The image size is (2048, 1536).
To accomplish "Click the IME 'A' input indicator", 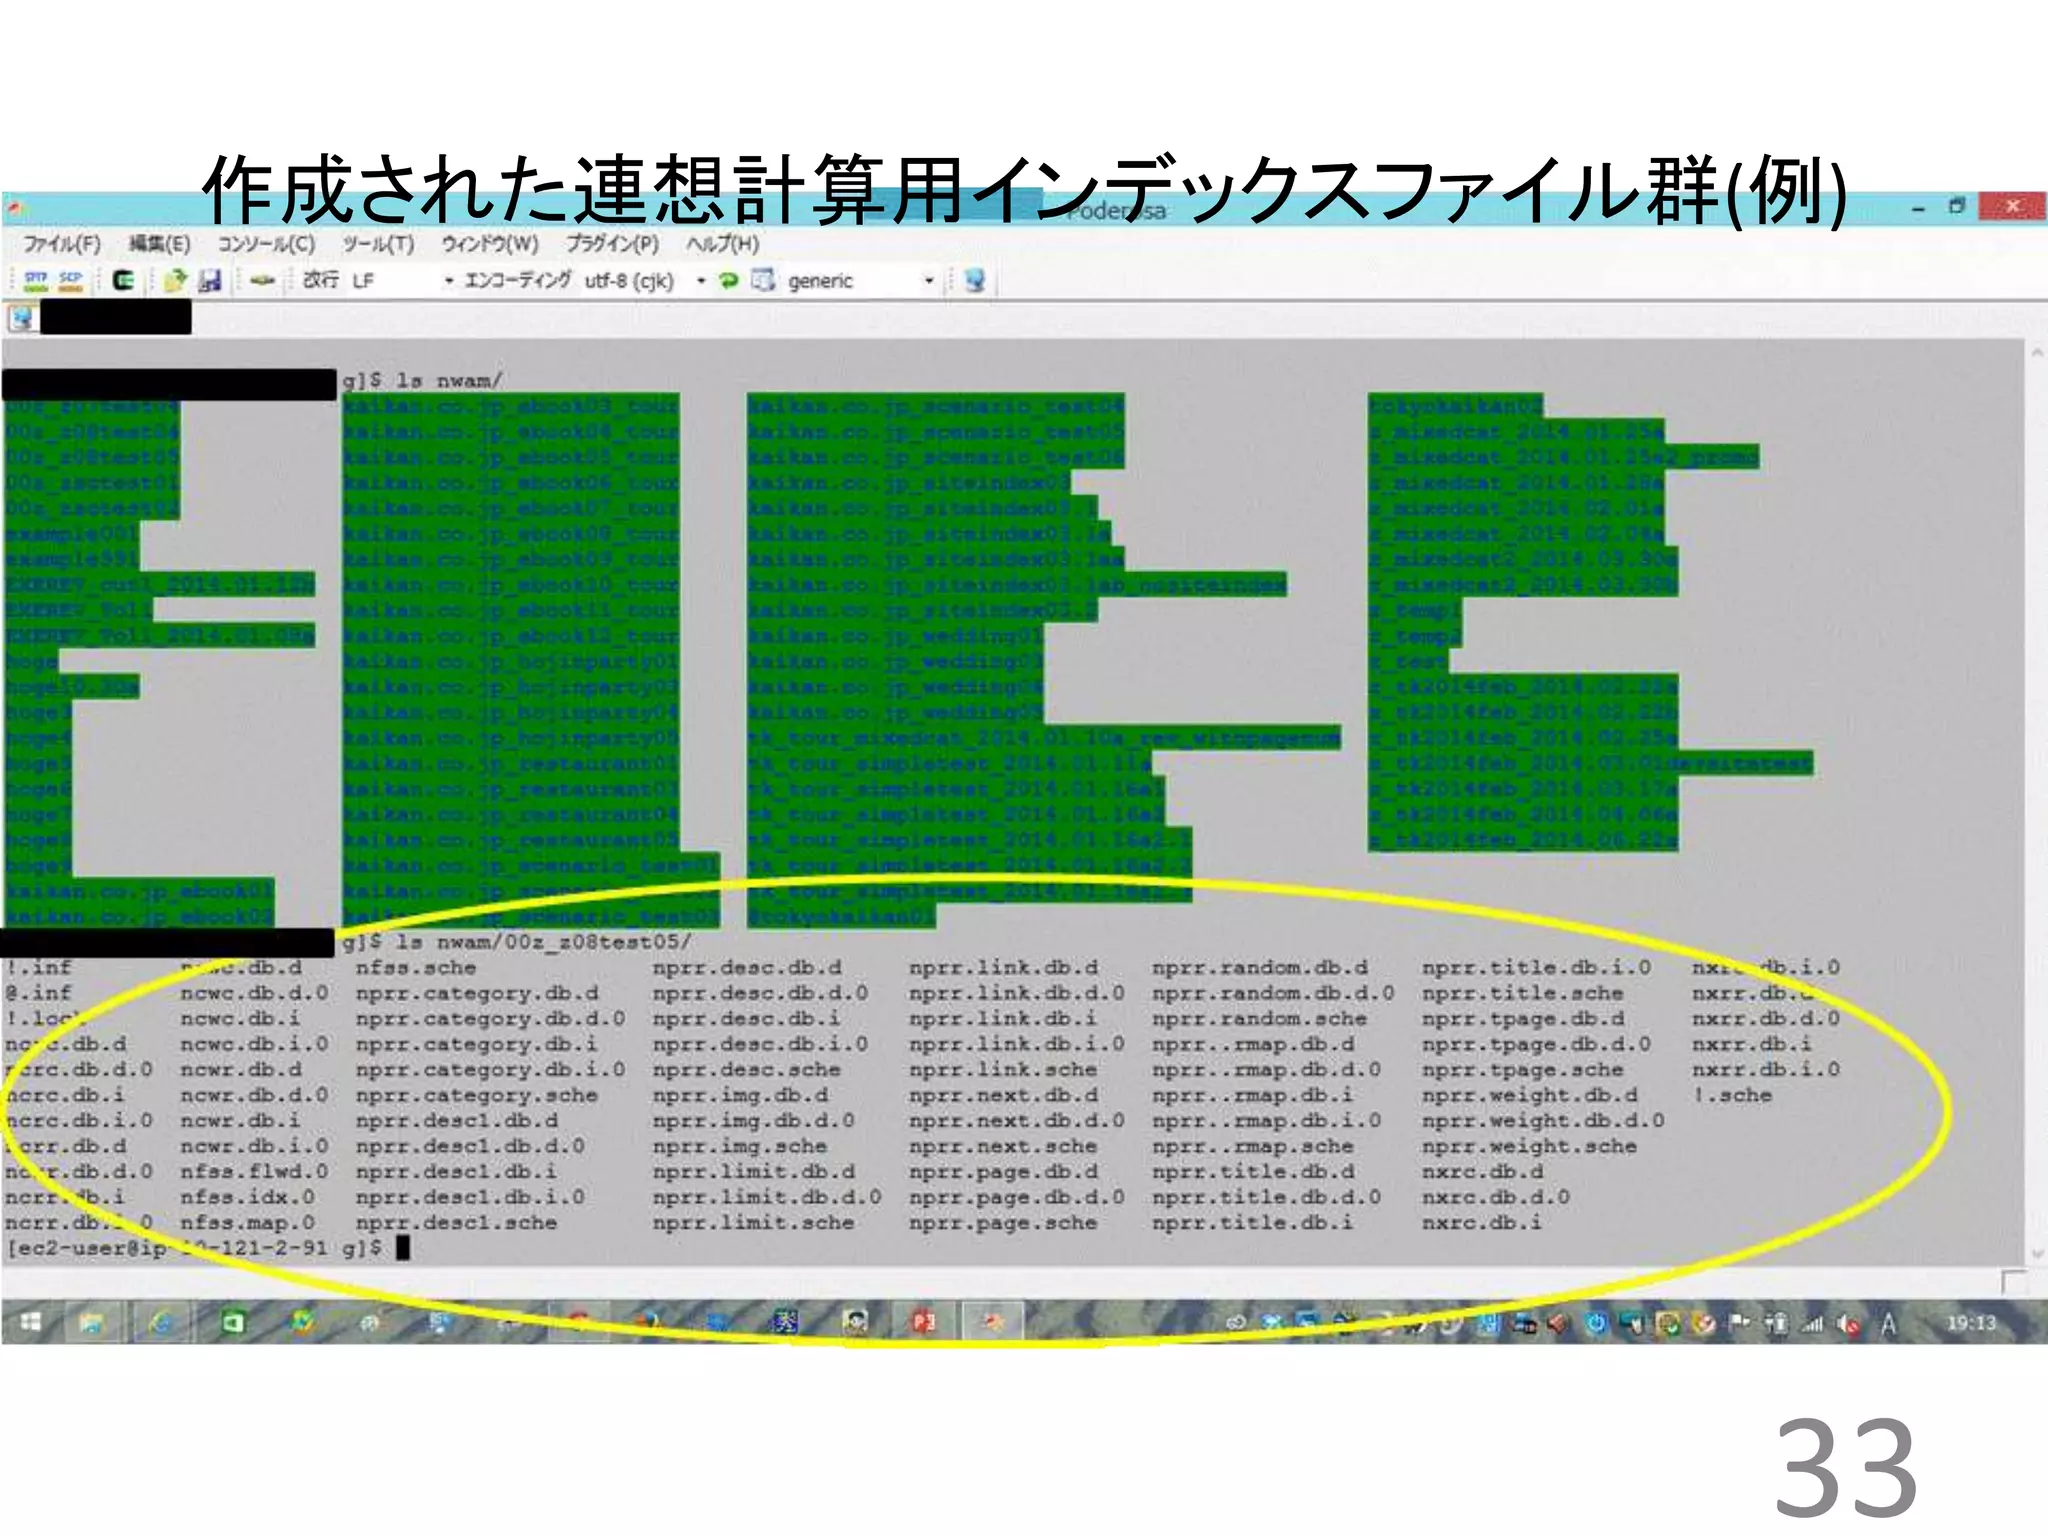I will 1888,1324.
